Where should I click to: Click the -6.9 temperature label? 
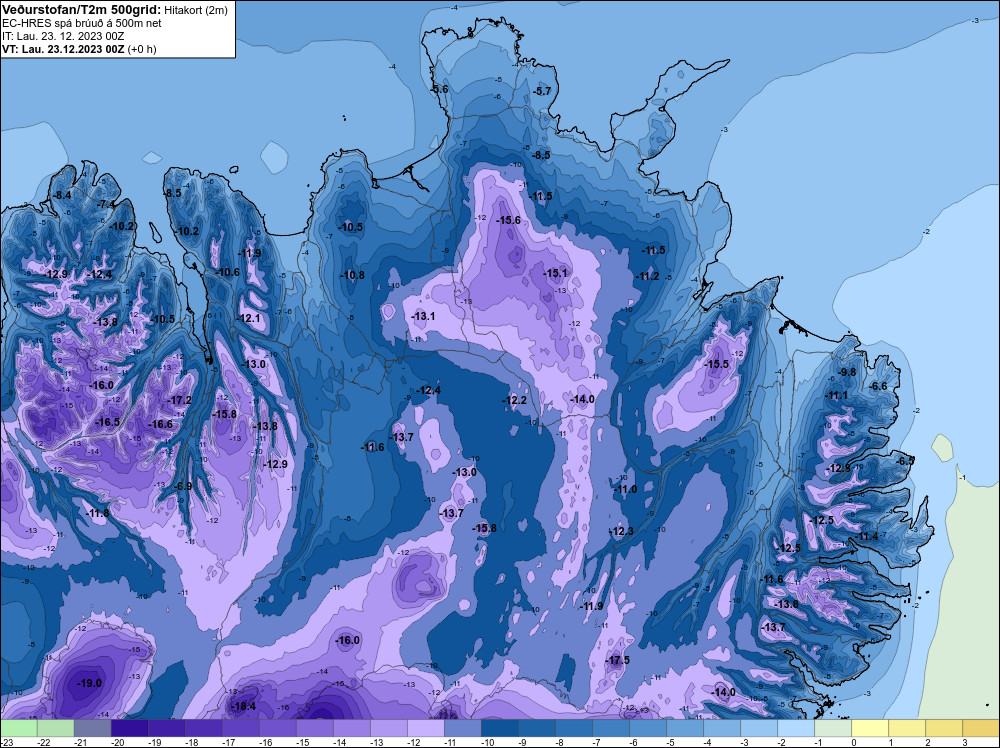click(x=183, y=486)
